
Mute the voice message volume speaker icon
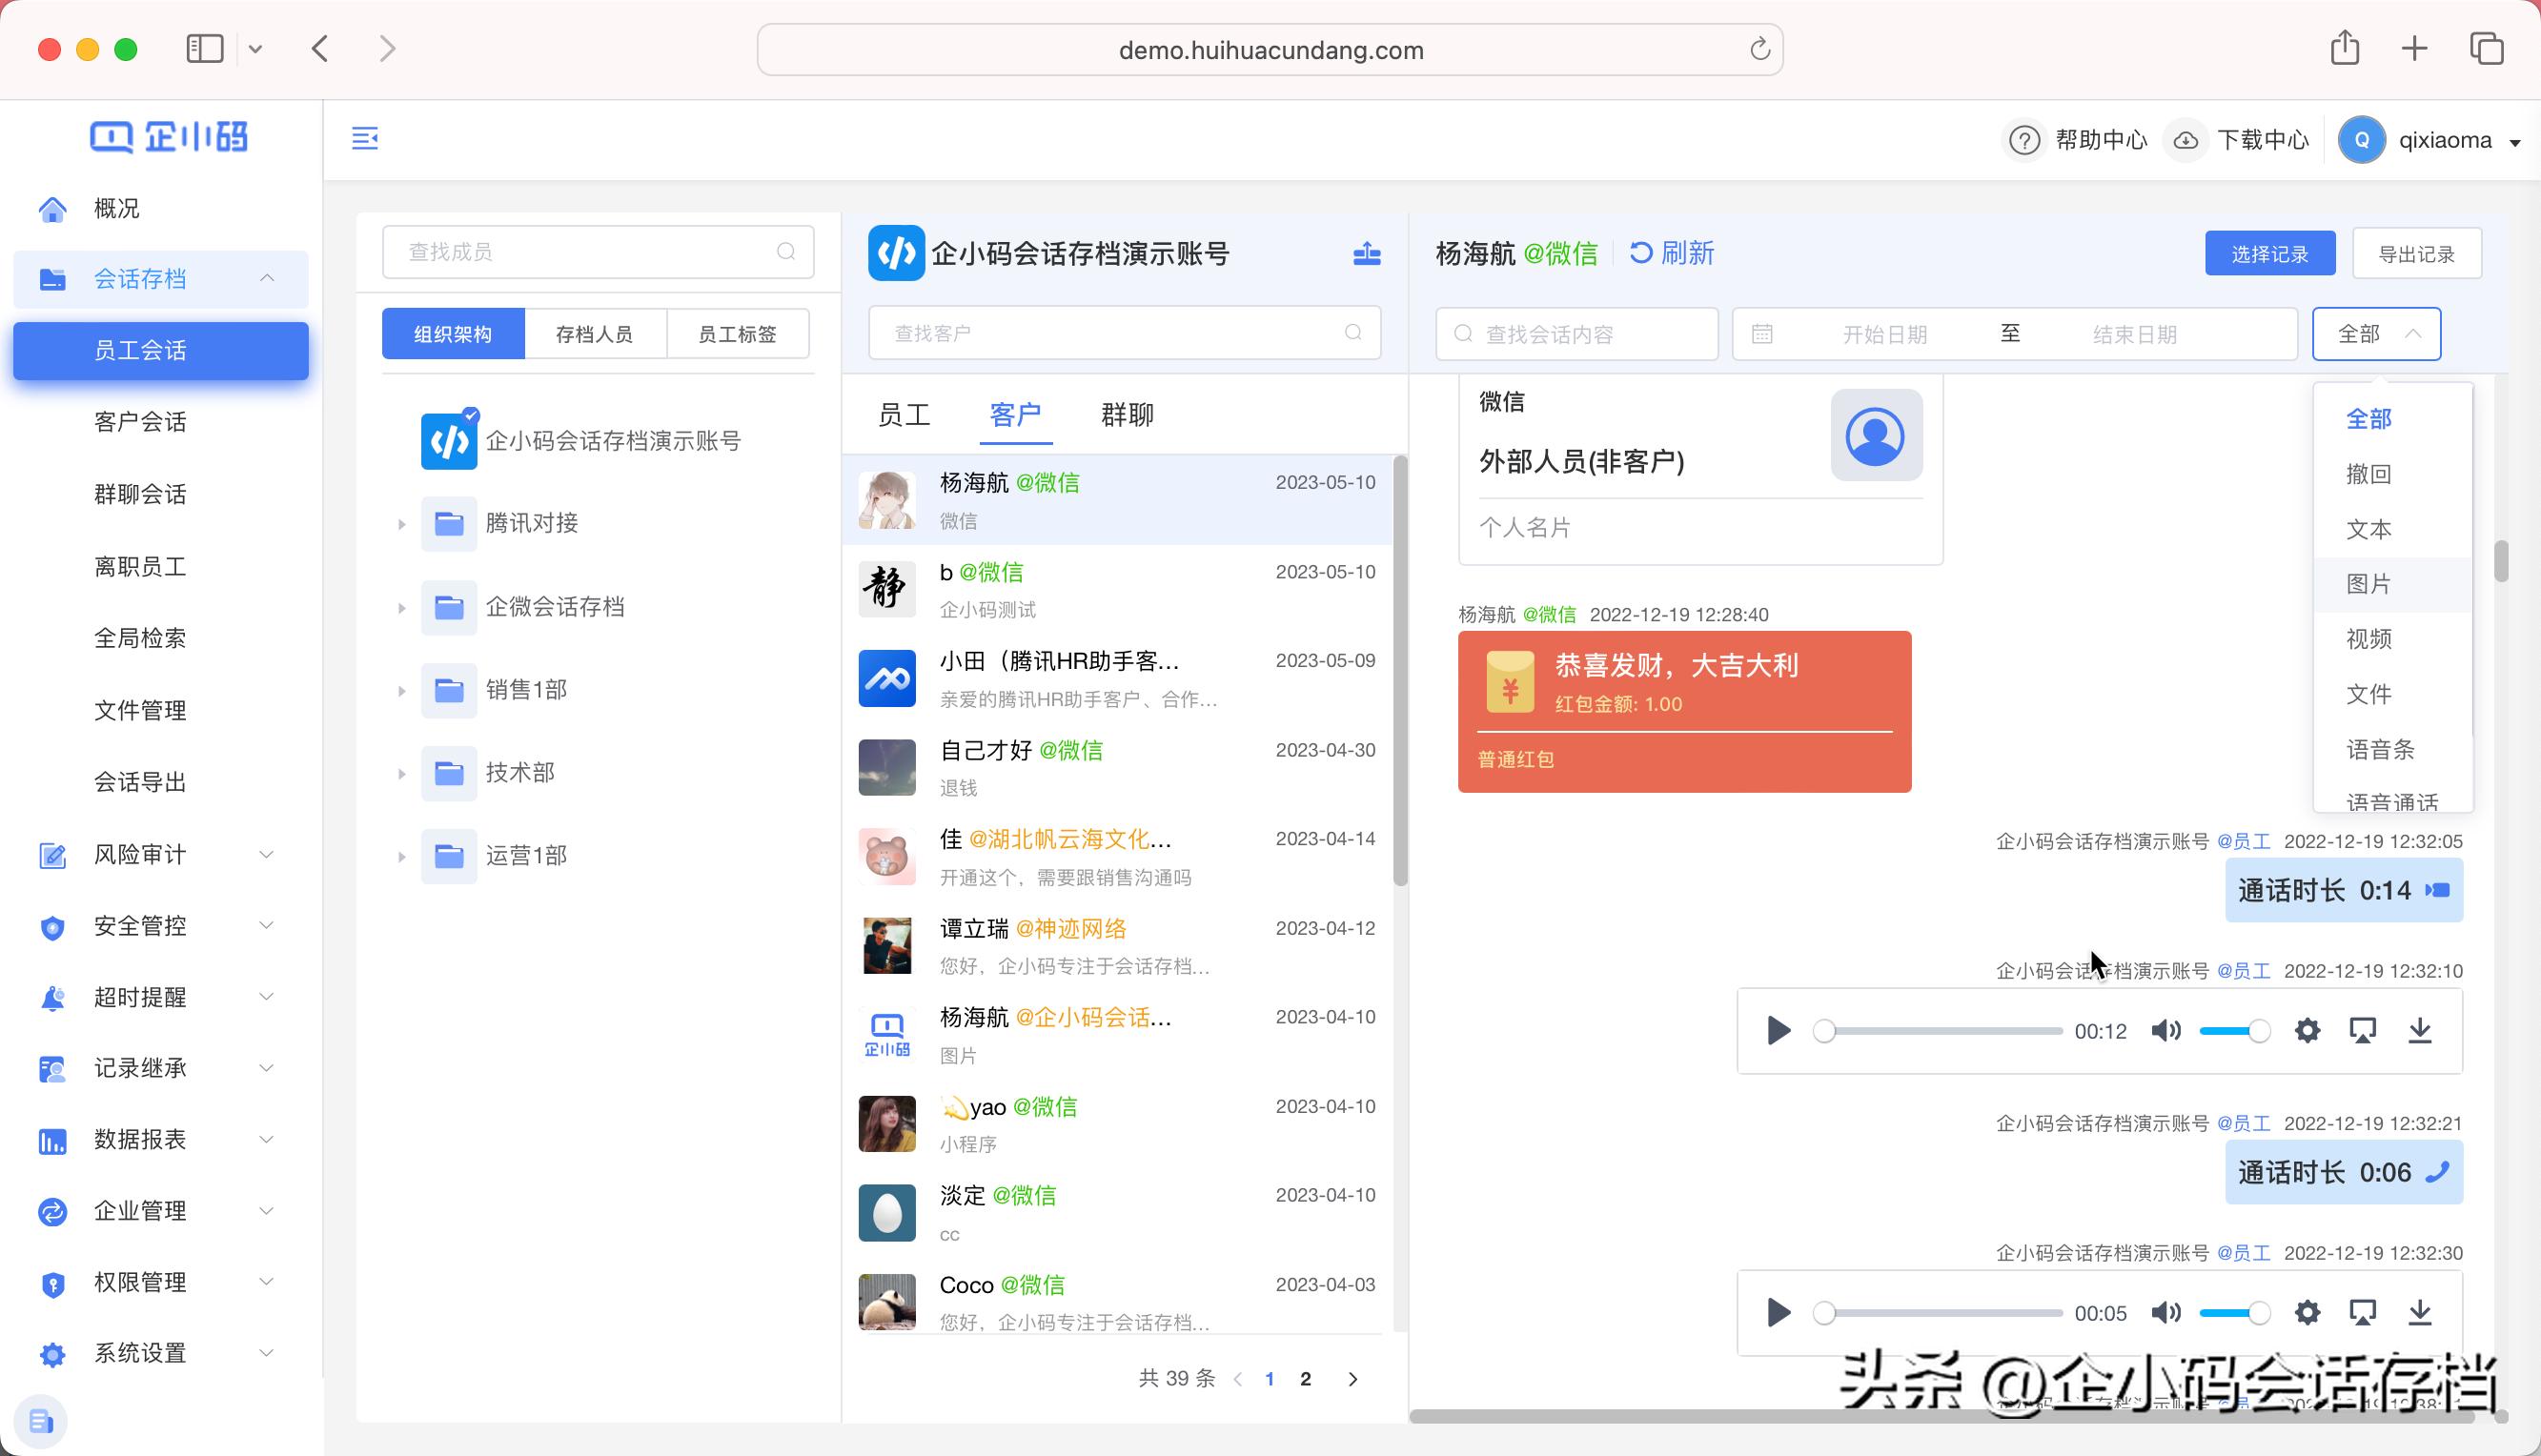pos(2166,1030)
